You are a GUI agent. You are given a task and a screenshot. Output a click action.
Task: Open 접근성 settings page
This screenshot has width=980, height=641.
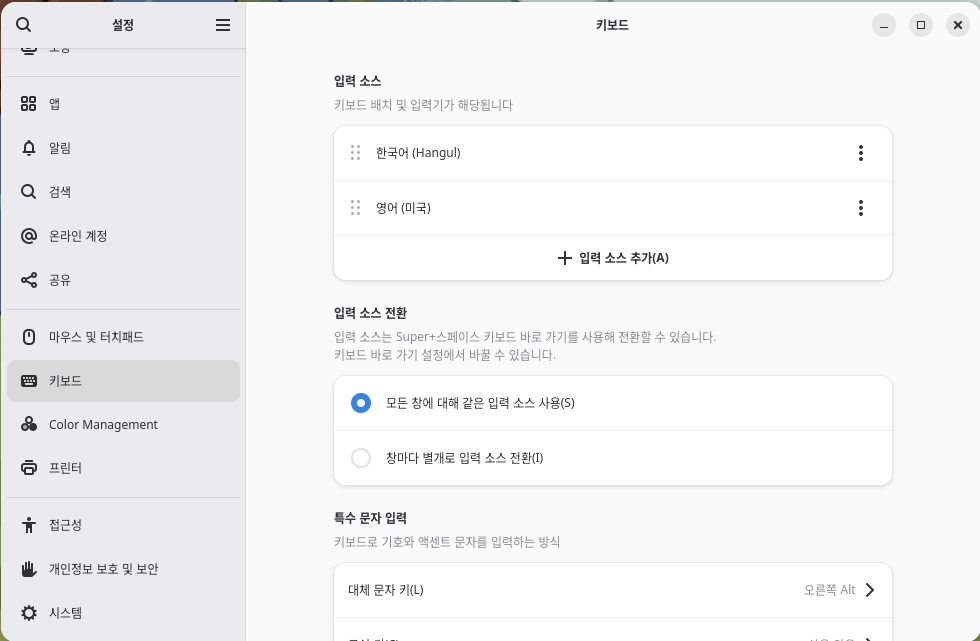point(123,525)
